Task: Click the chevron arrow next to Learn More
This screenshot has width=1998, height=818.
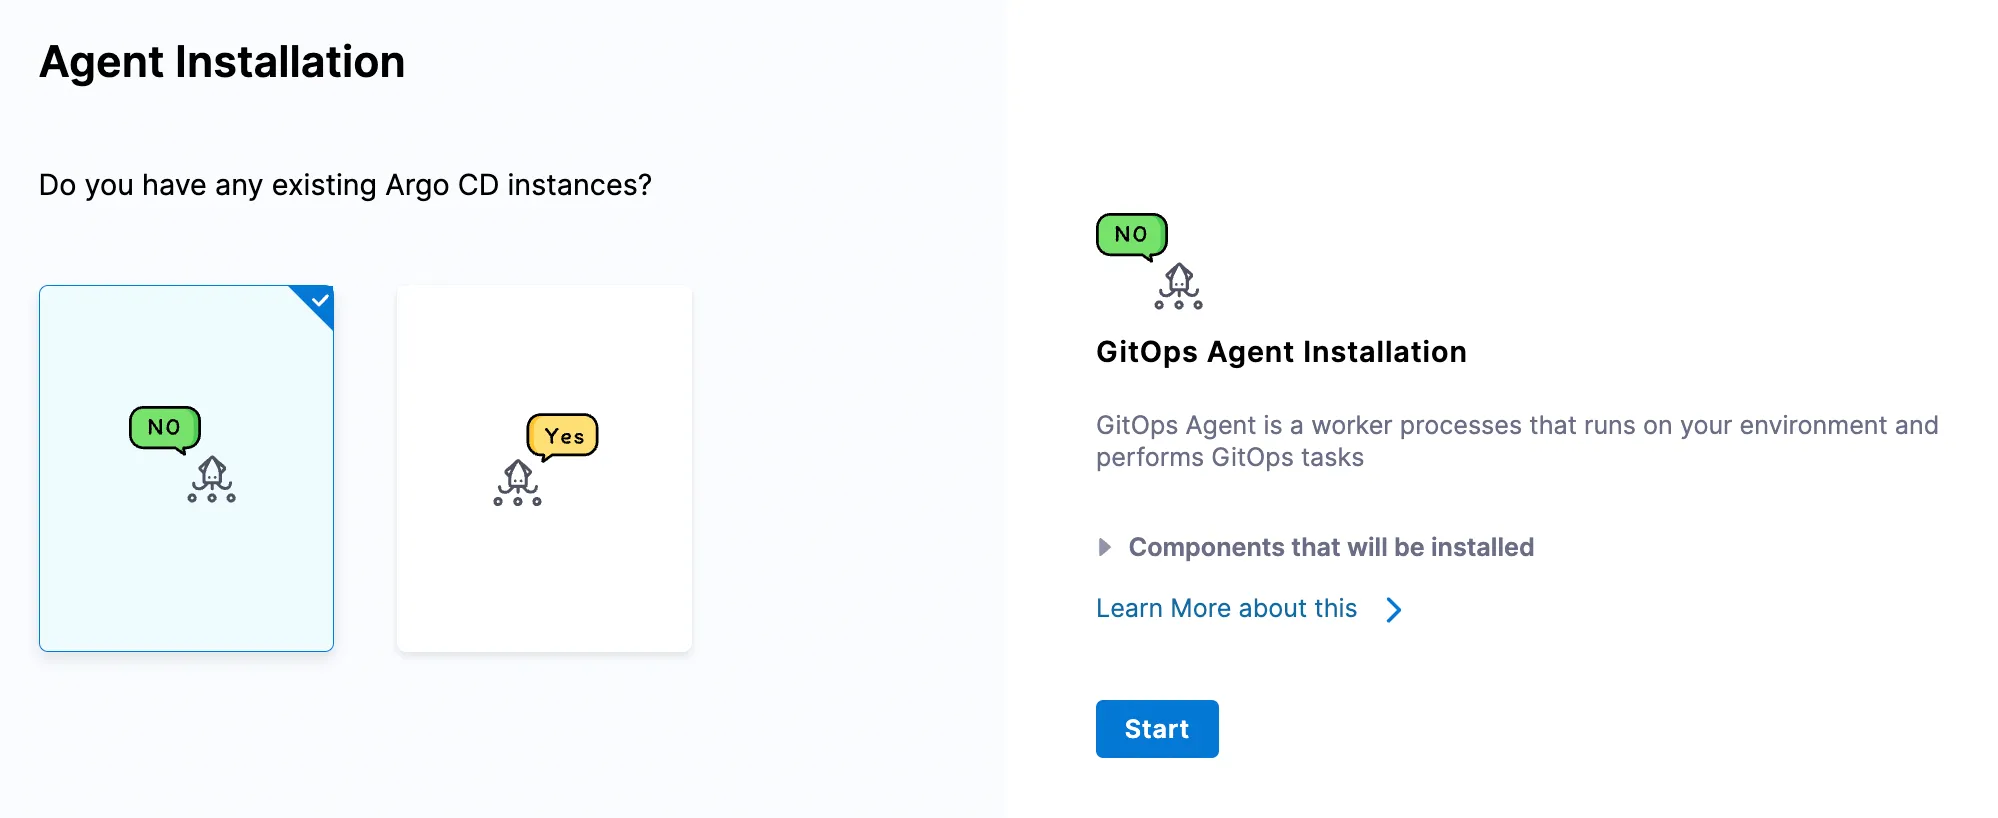Action: click(x=1392, y=609)
